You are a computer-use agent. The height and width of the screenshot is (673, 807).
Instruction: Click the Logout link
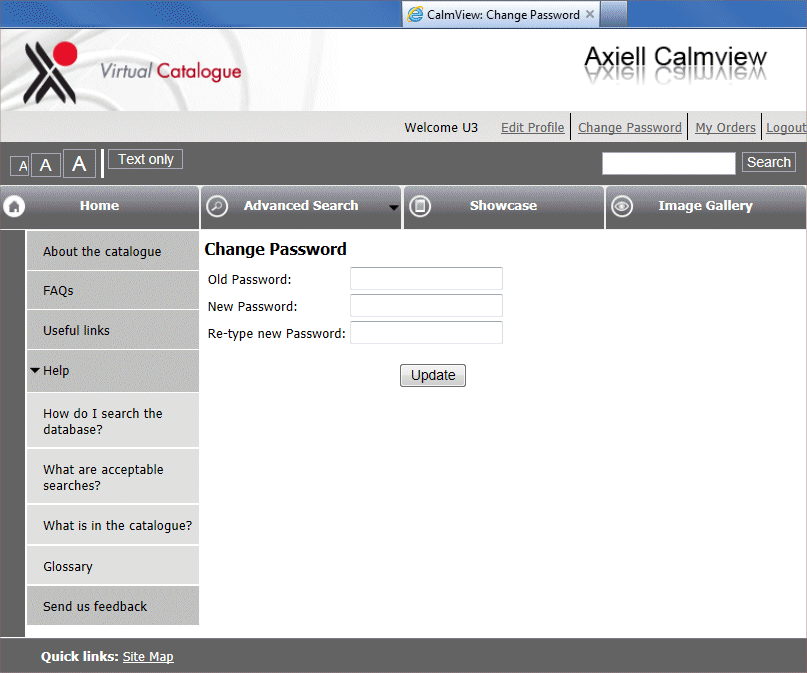(786, 127)
